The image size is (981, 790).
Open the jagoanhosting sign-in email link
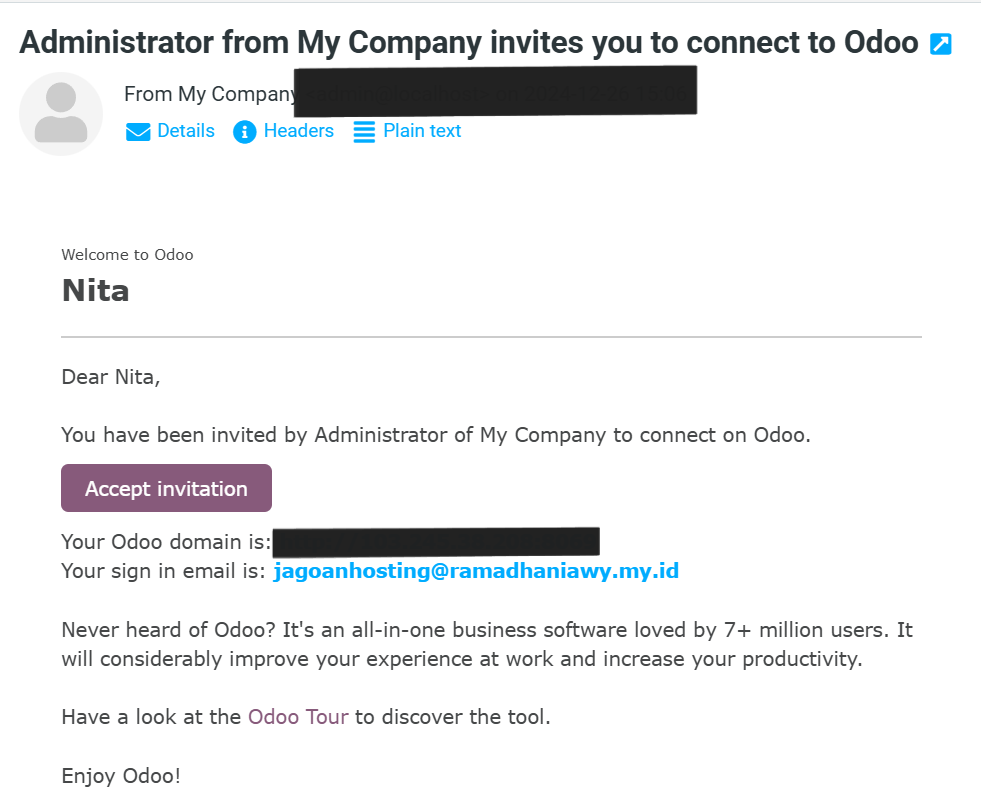(476, 571)
